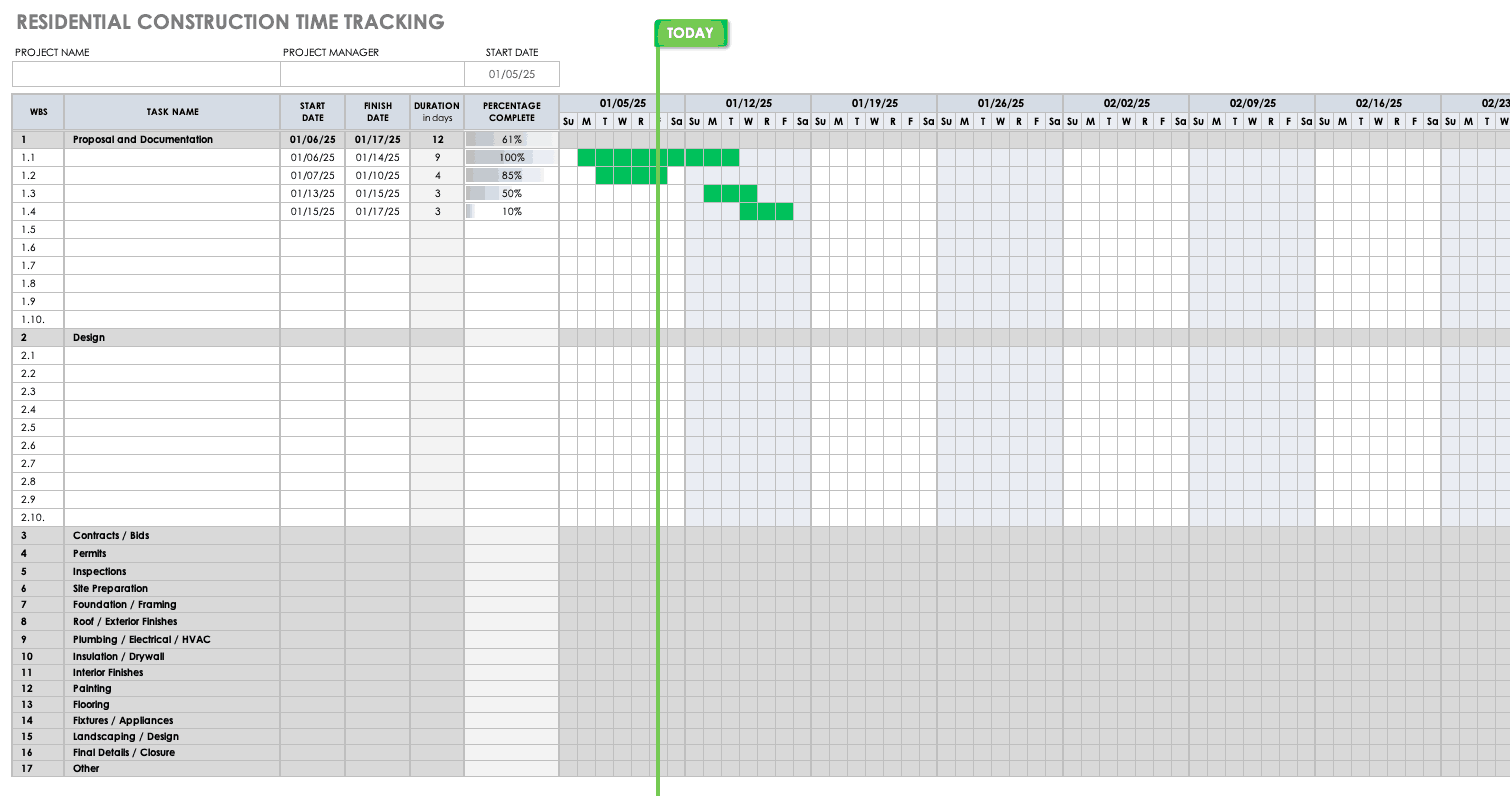
Task: Click the Start Date cell showing 01/05/25
Action: pyautogui.click(x=512, y=74)
